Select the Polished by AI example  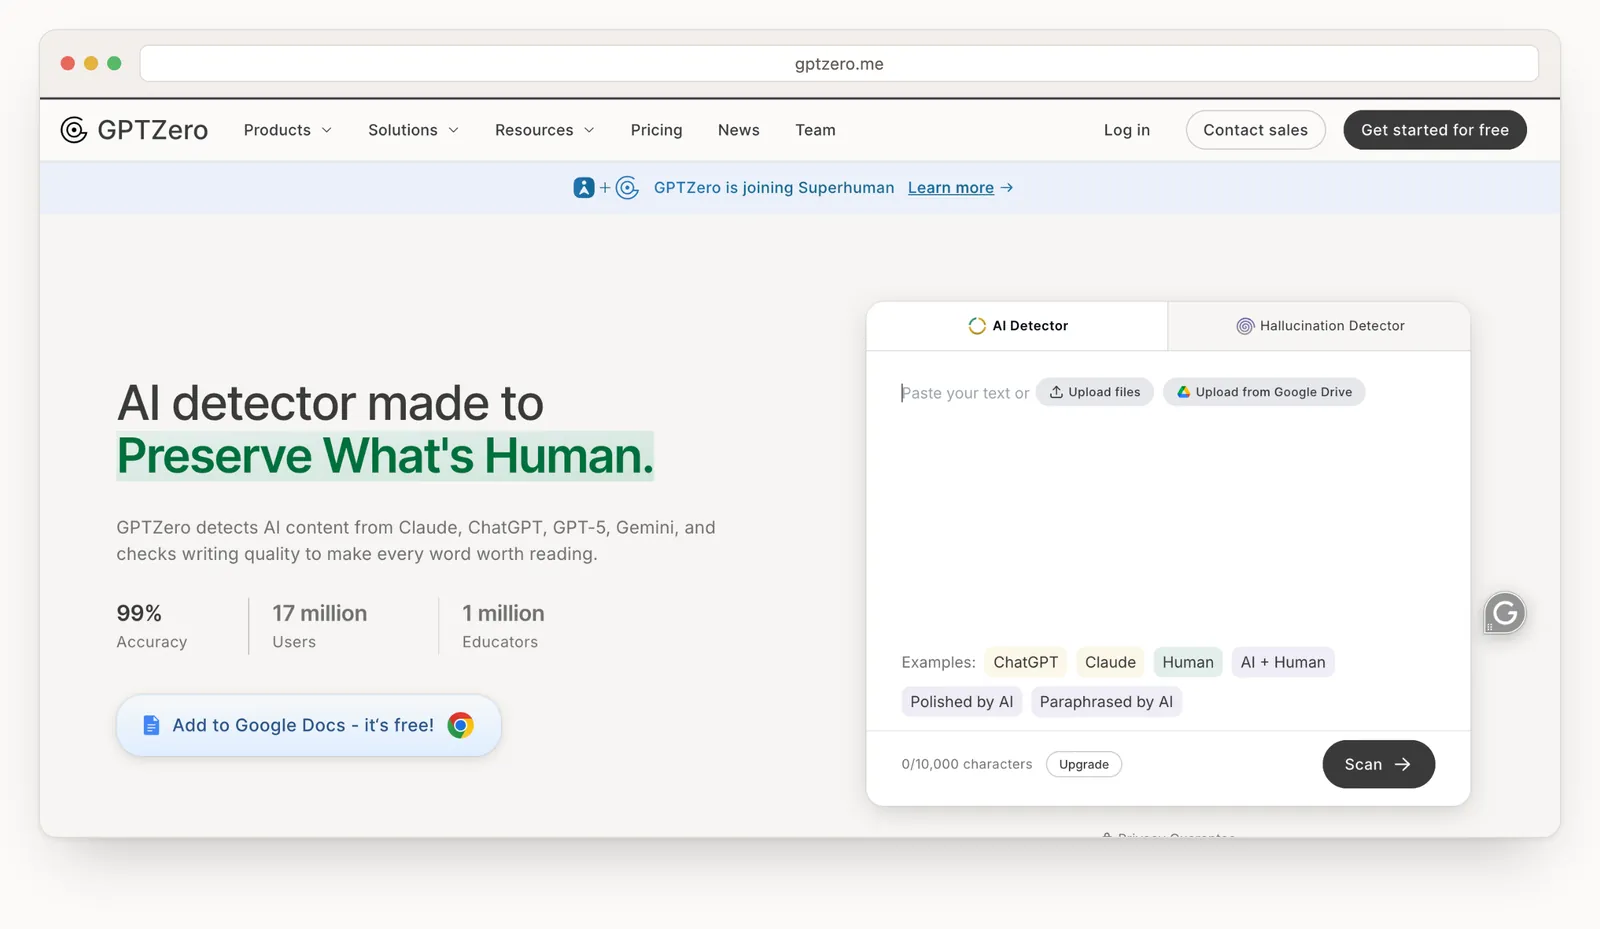coord(961,702)
